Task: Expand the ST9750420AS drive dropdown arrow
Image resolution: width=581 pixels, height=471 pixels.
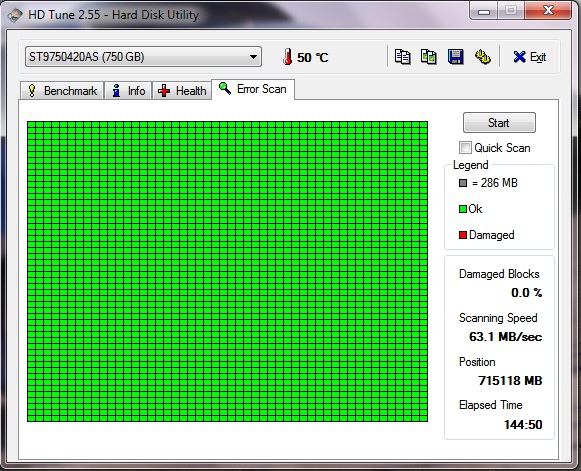Action: [253, 57]
